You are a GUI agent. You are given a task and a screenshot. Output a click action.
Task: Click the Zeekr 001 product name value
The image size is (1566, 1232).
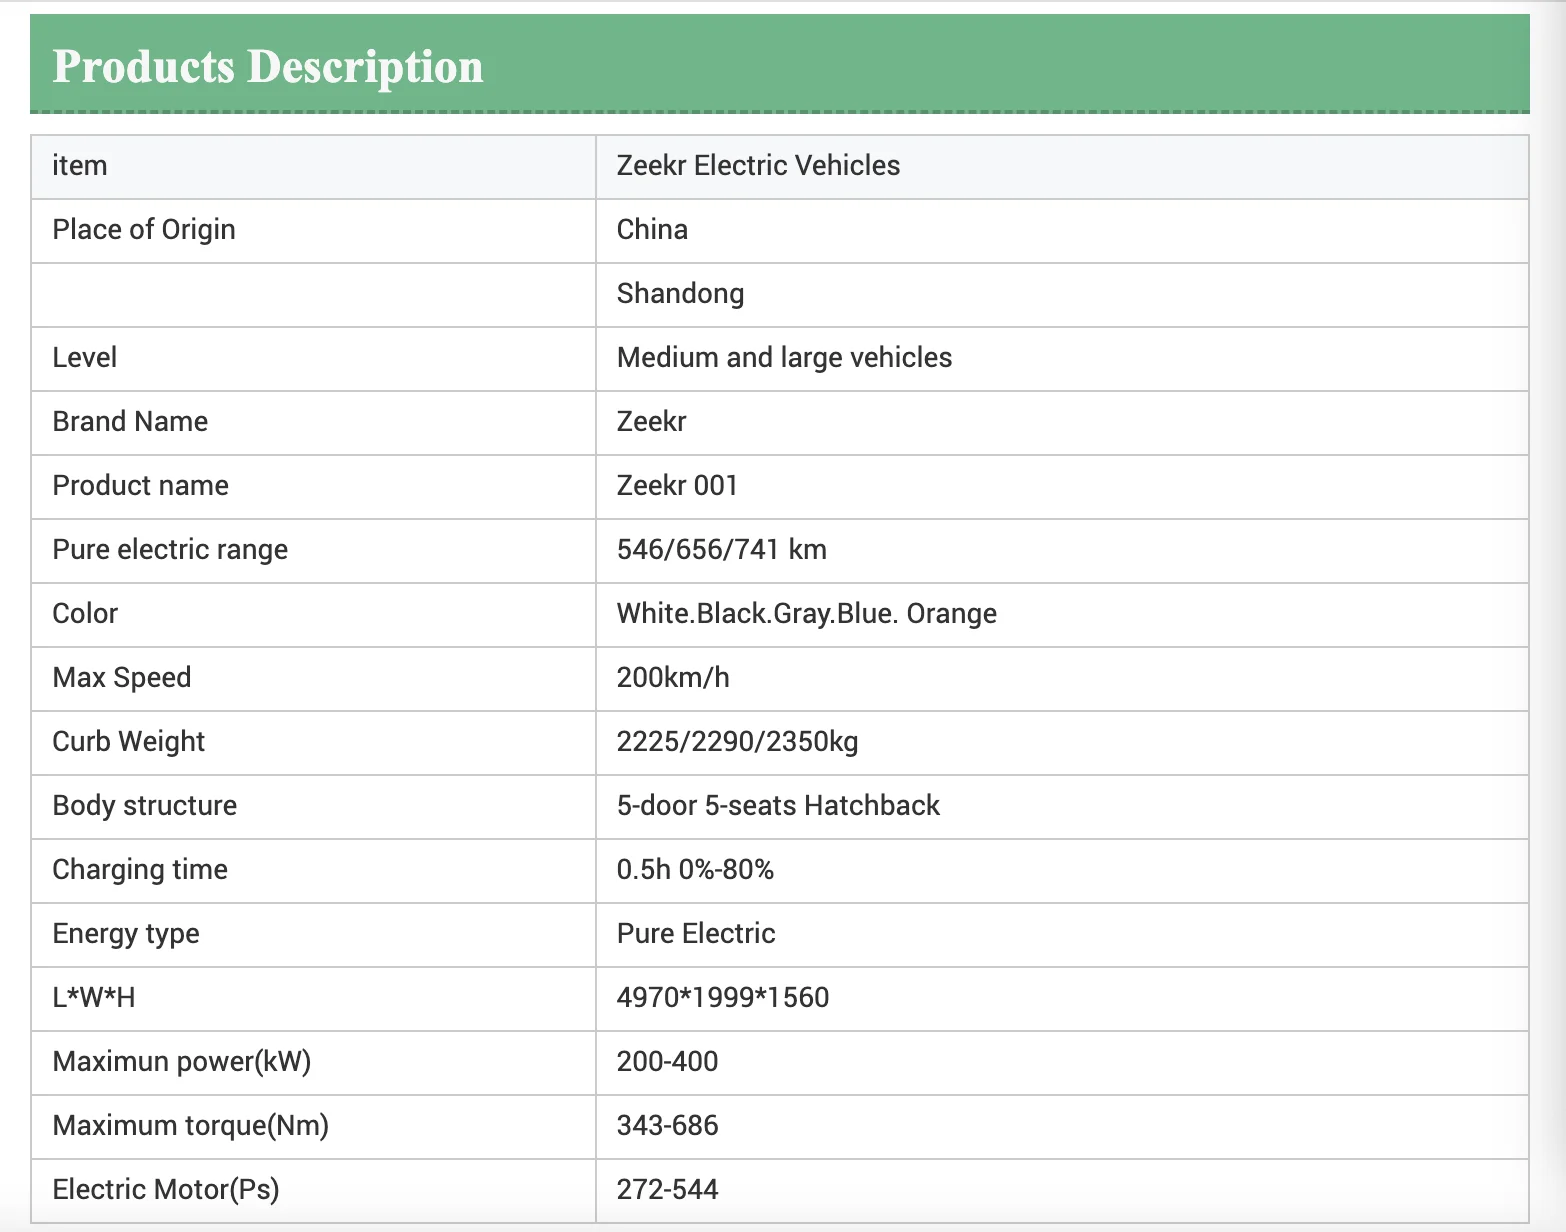pyautogui.click(x=677, y=486)
